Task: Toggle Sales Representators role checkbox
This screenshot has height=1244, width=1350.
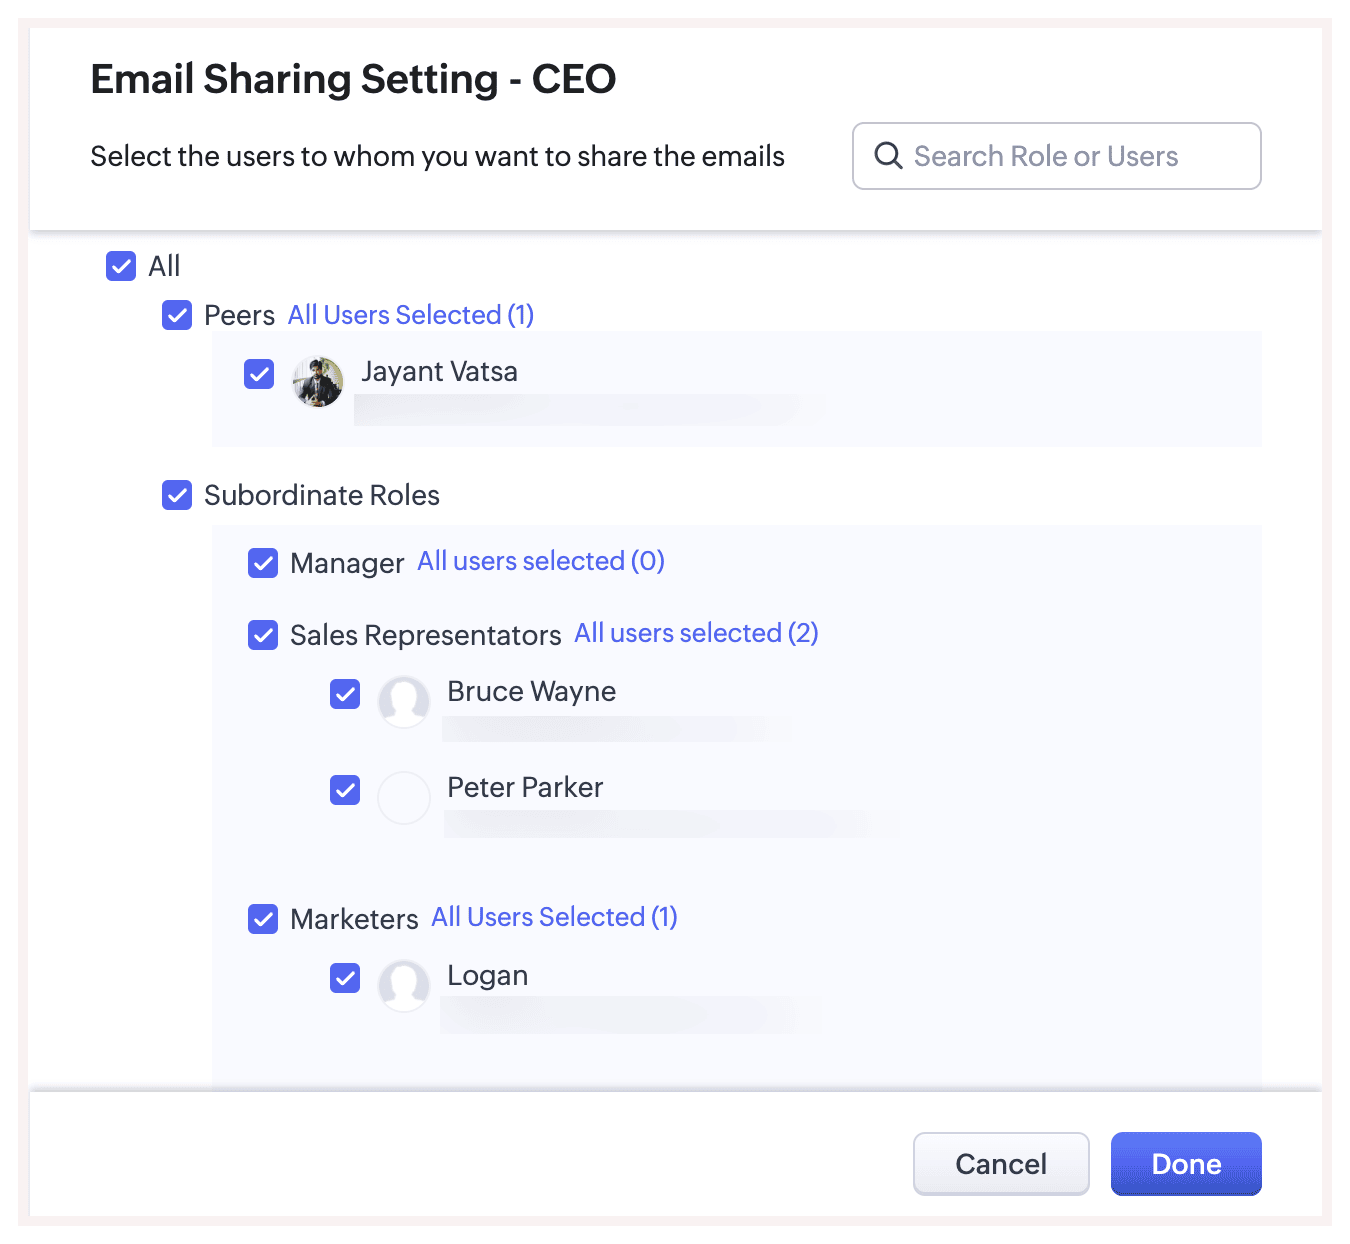Action: click(263, 635)
